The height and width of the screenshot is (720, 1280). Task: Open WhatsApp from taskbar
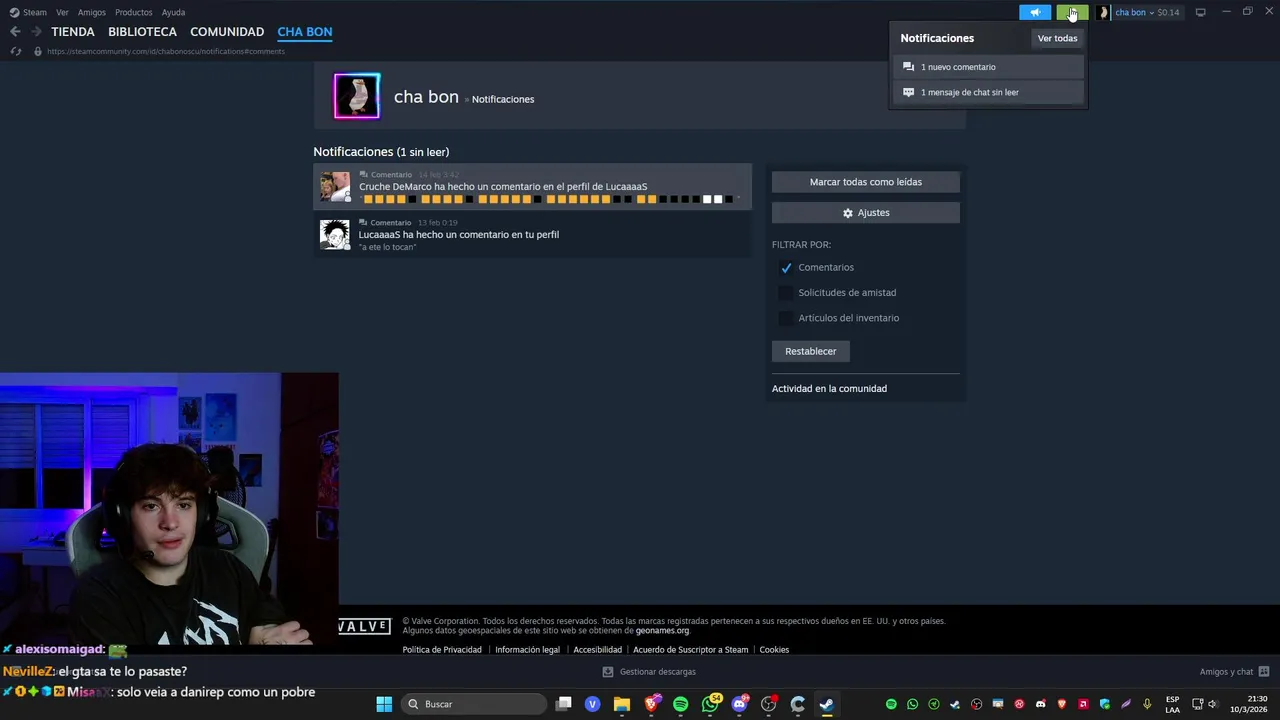pyautogui.click(x=711, y=704)
